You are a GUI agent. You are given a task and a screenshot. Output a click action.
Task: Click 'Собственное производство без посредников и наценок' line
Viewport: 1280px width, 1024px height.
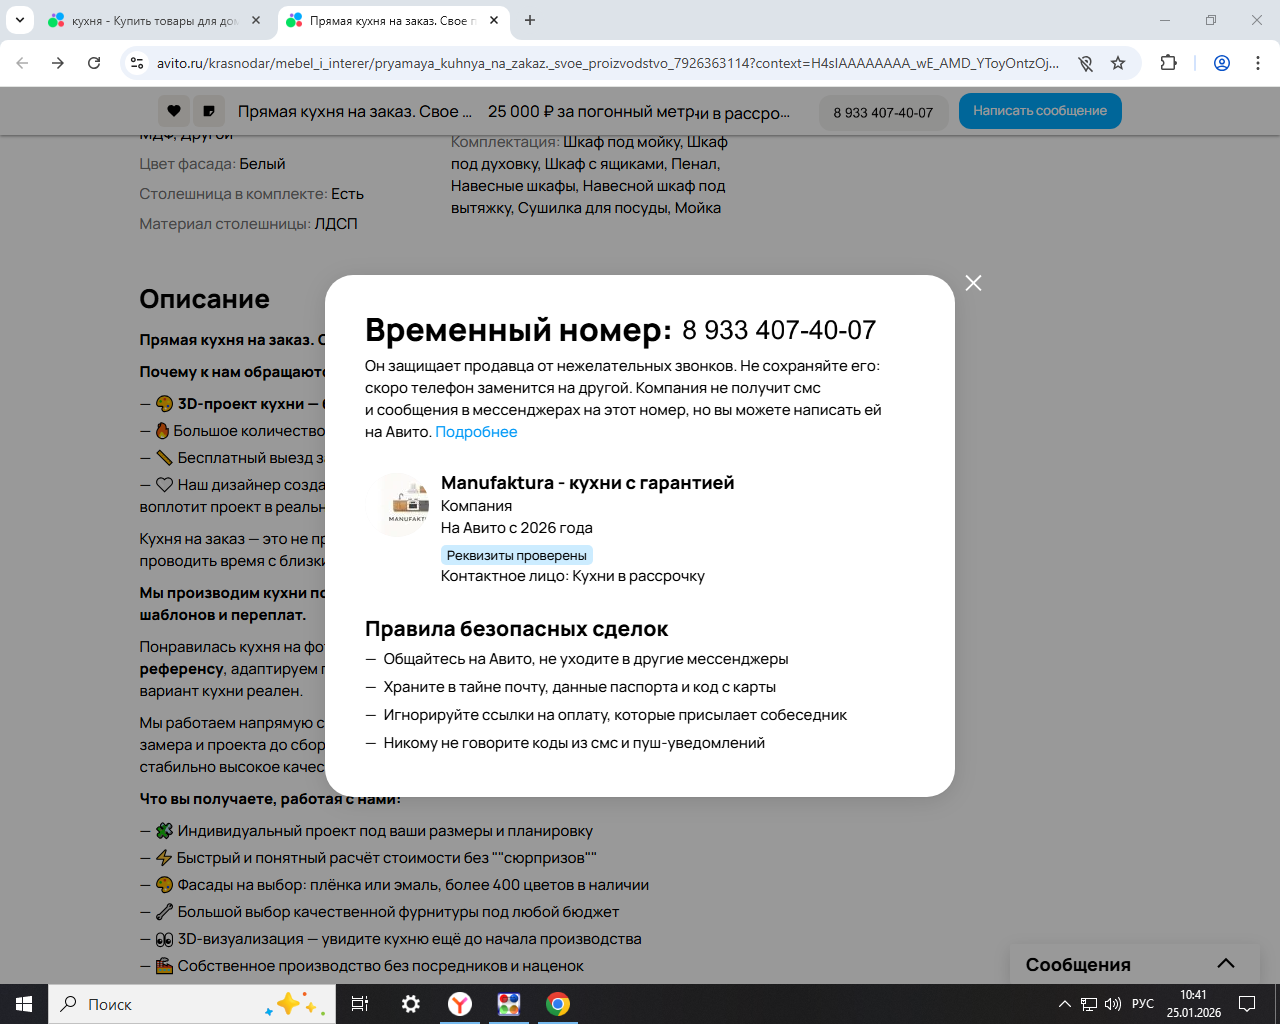(380, 966)
